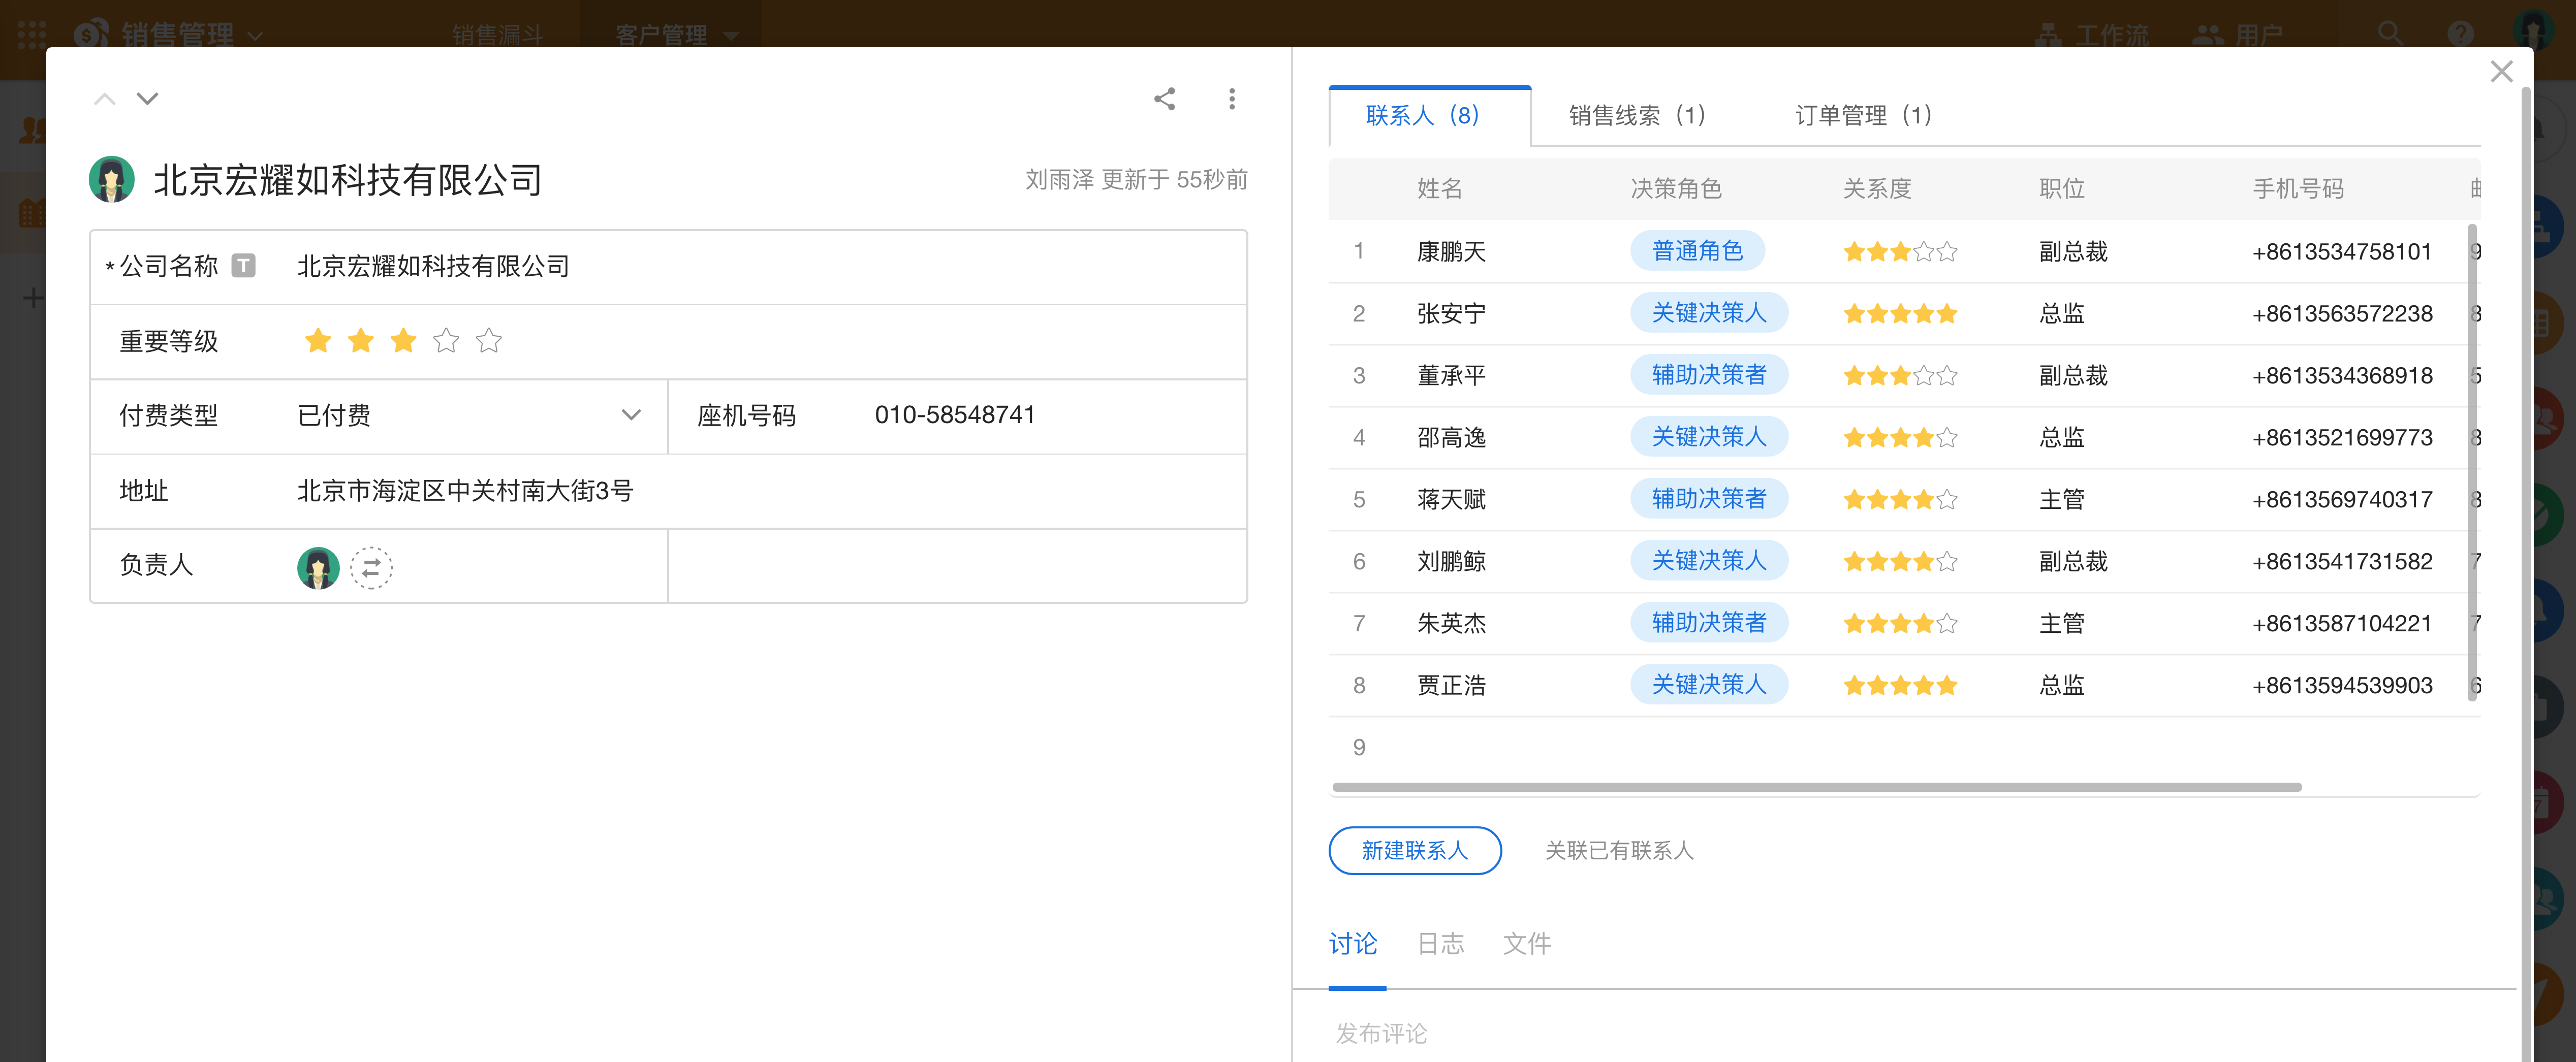Click the 姓名 column header

pos(1440,189)
